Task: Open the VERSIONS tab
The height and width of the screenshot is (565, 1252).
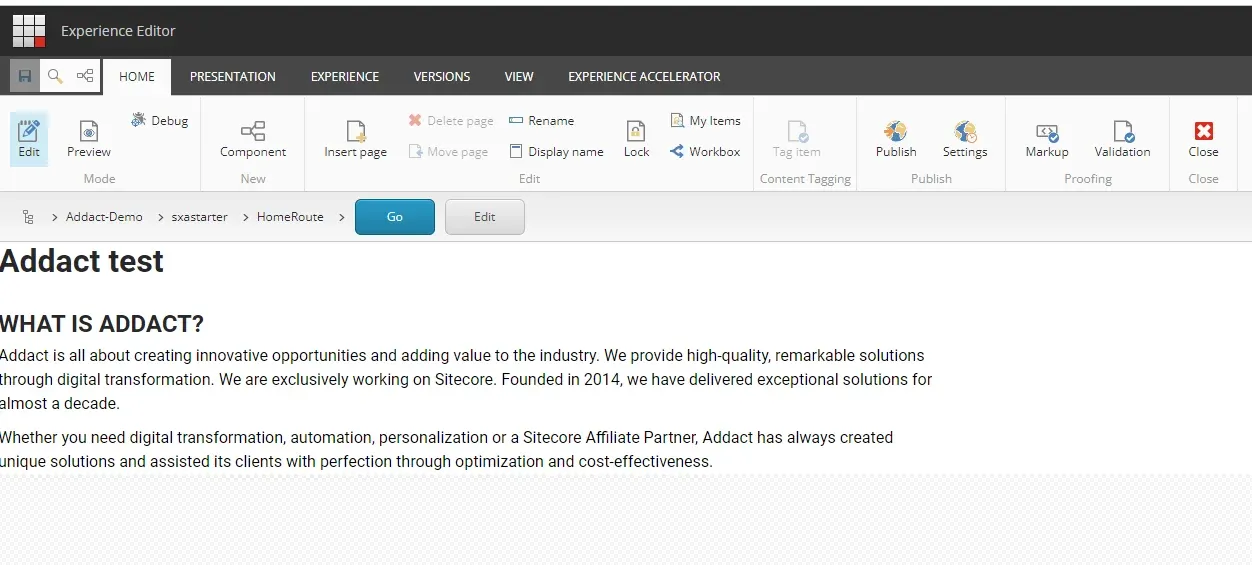Action: (442, 76)
